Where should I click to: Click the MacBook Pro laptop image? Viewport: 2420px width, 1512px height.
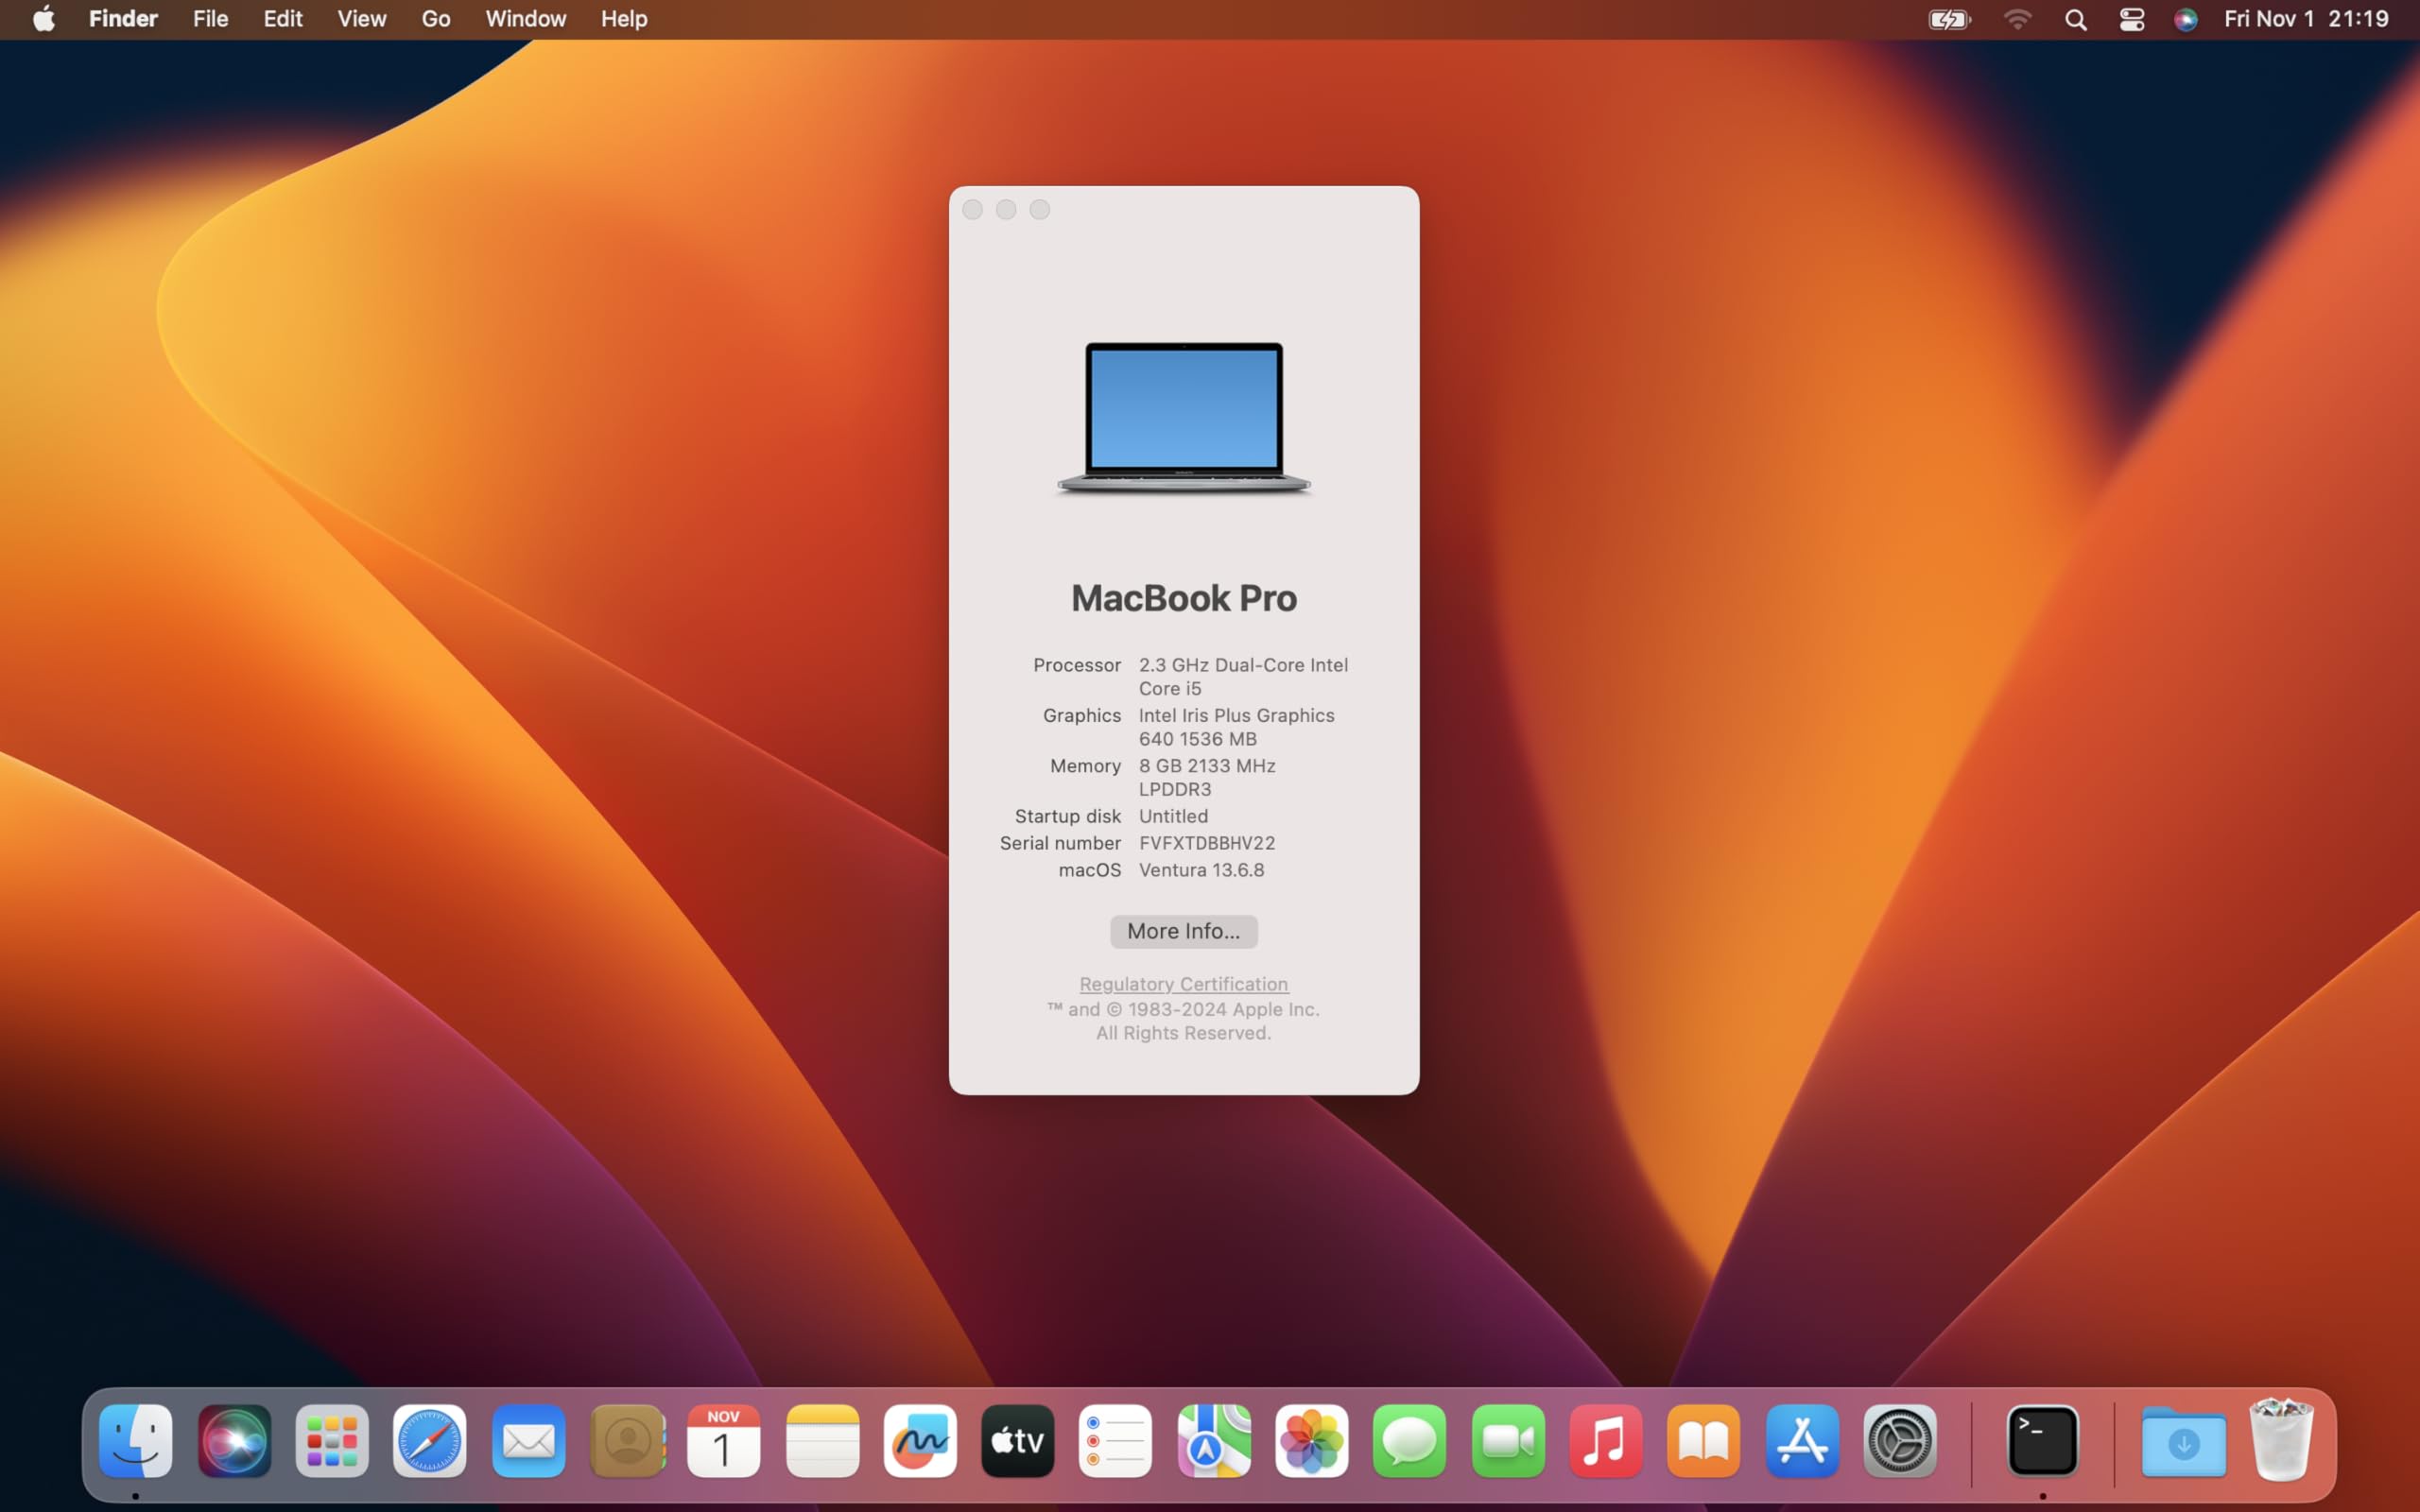1184,418
